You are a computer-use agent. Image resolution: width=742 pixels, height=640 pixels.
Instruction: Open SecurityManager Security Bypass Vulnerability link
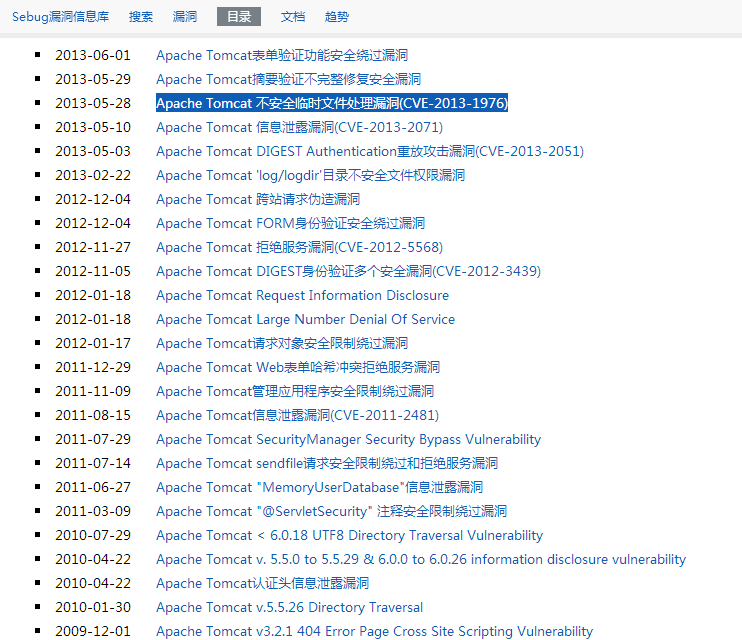pyautogui.click(x=348, y=439)
